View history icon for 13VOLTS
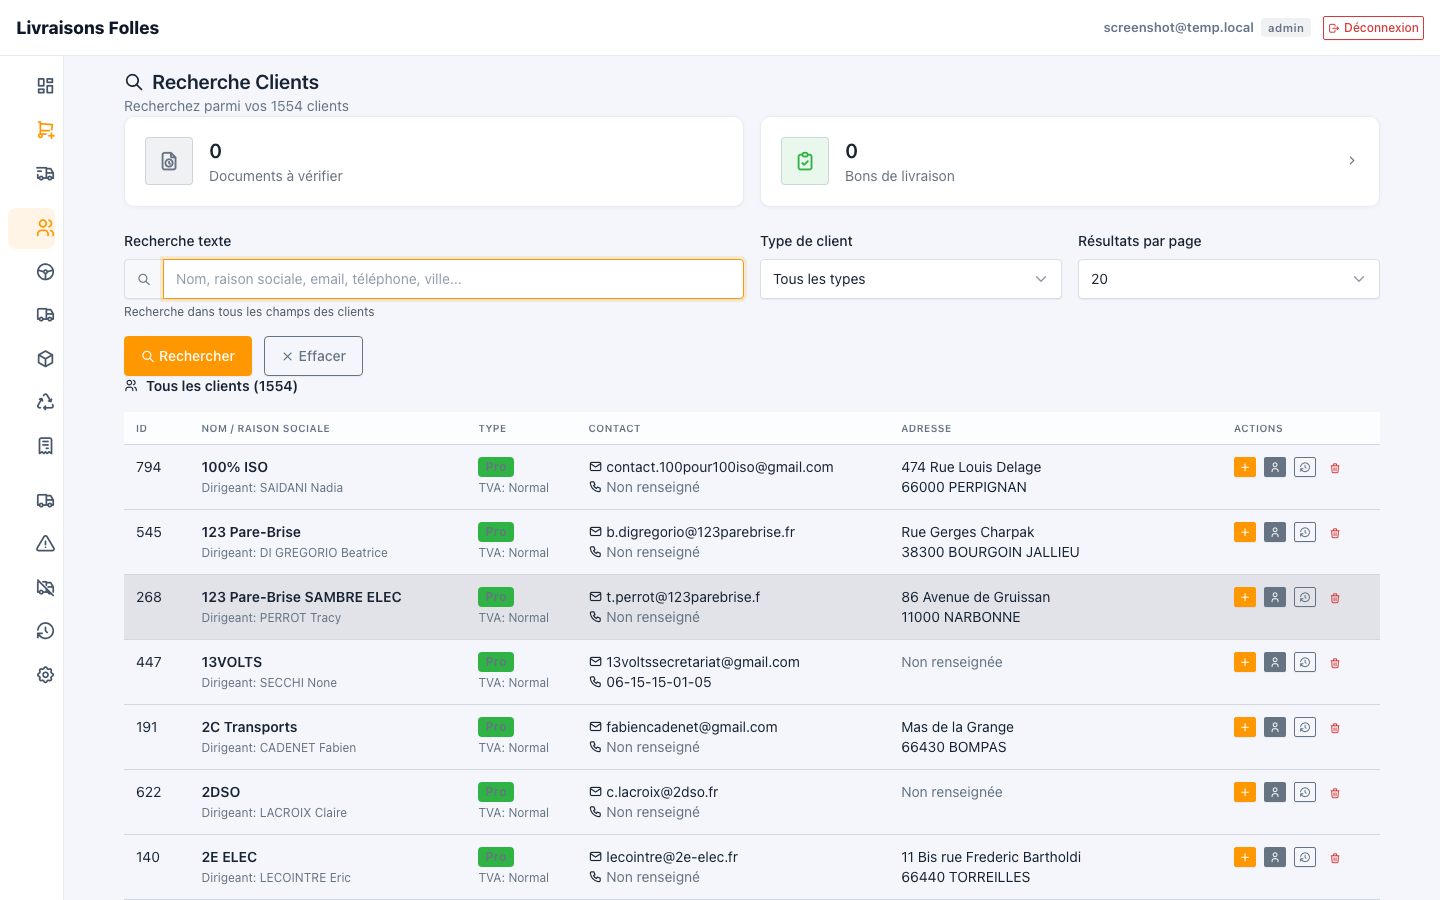This screenshot has width=1440, height=900. (1305, 662)
